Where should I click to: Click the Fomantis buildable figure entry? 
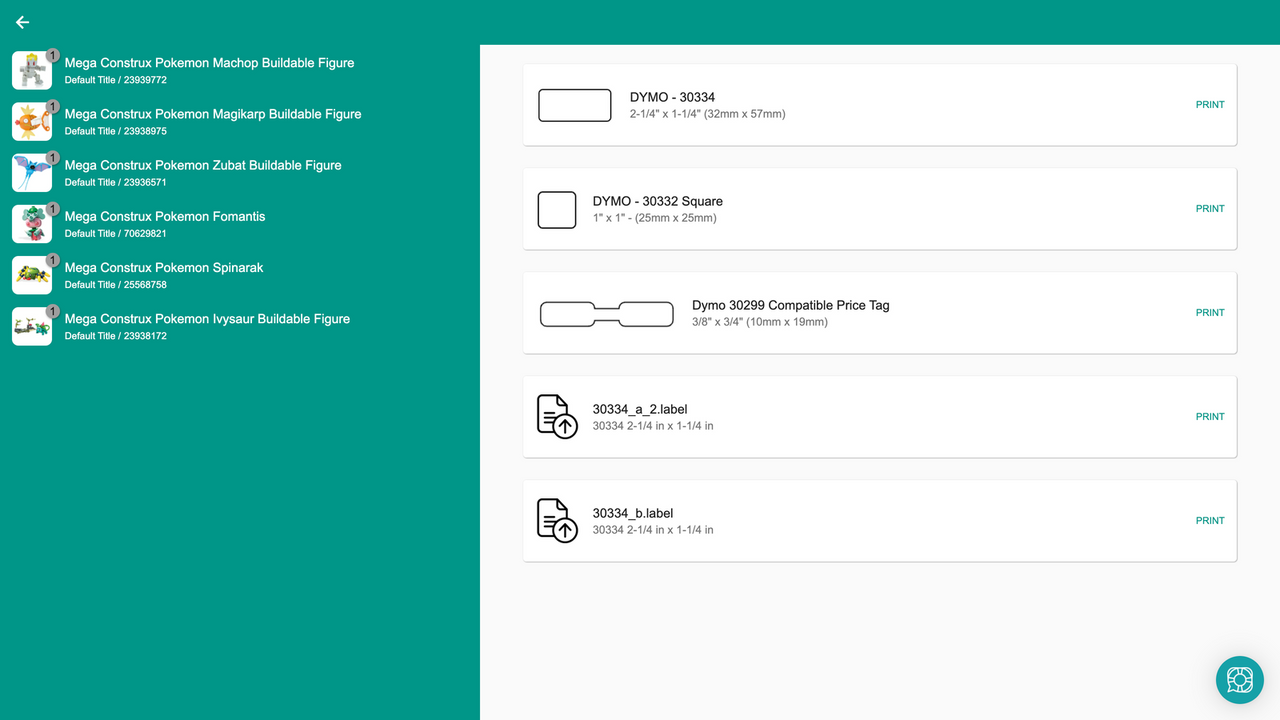tap(164, 216)
